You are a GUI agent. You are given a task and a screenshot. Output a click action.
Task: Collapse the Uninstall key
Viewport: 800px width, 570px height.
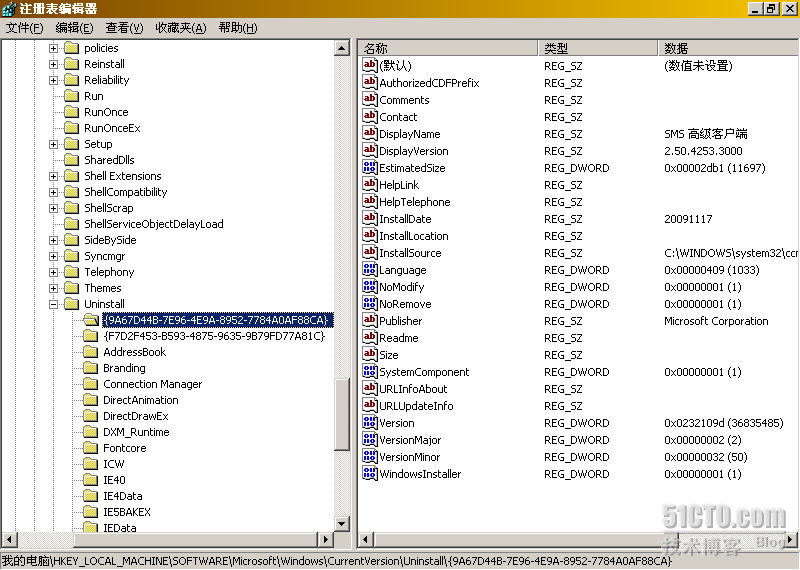click(53, 304)
